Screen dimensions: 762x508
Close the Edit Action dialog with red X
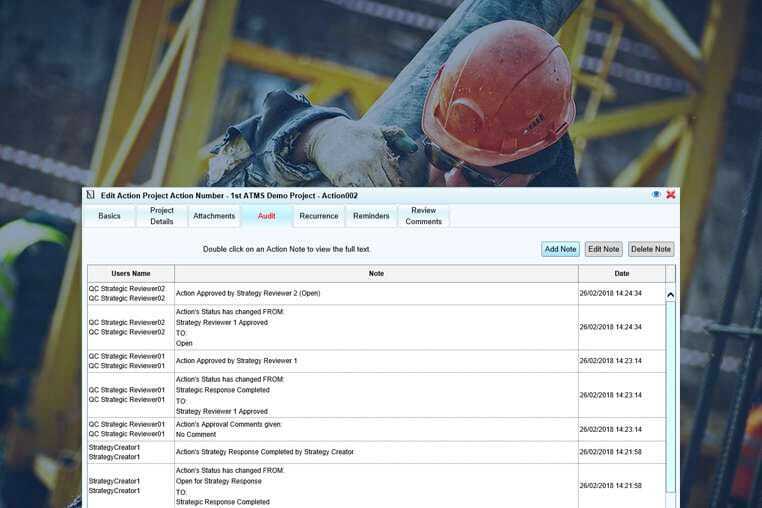coord(671,195)
